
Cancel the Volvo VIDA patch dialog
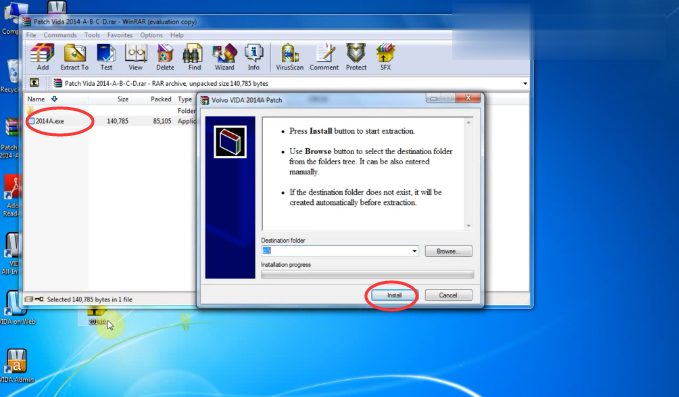pos(448,295)
